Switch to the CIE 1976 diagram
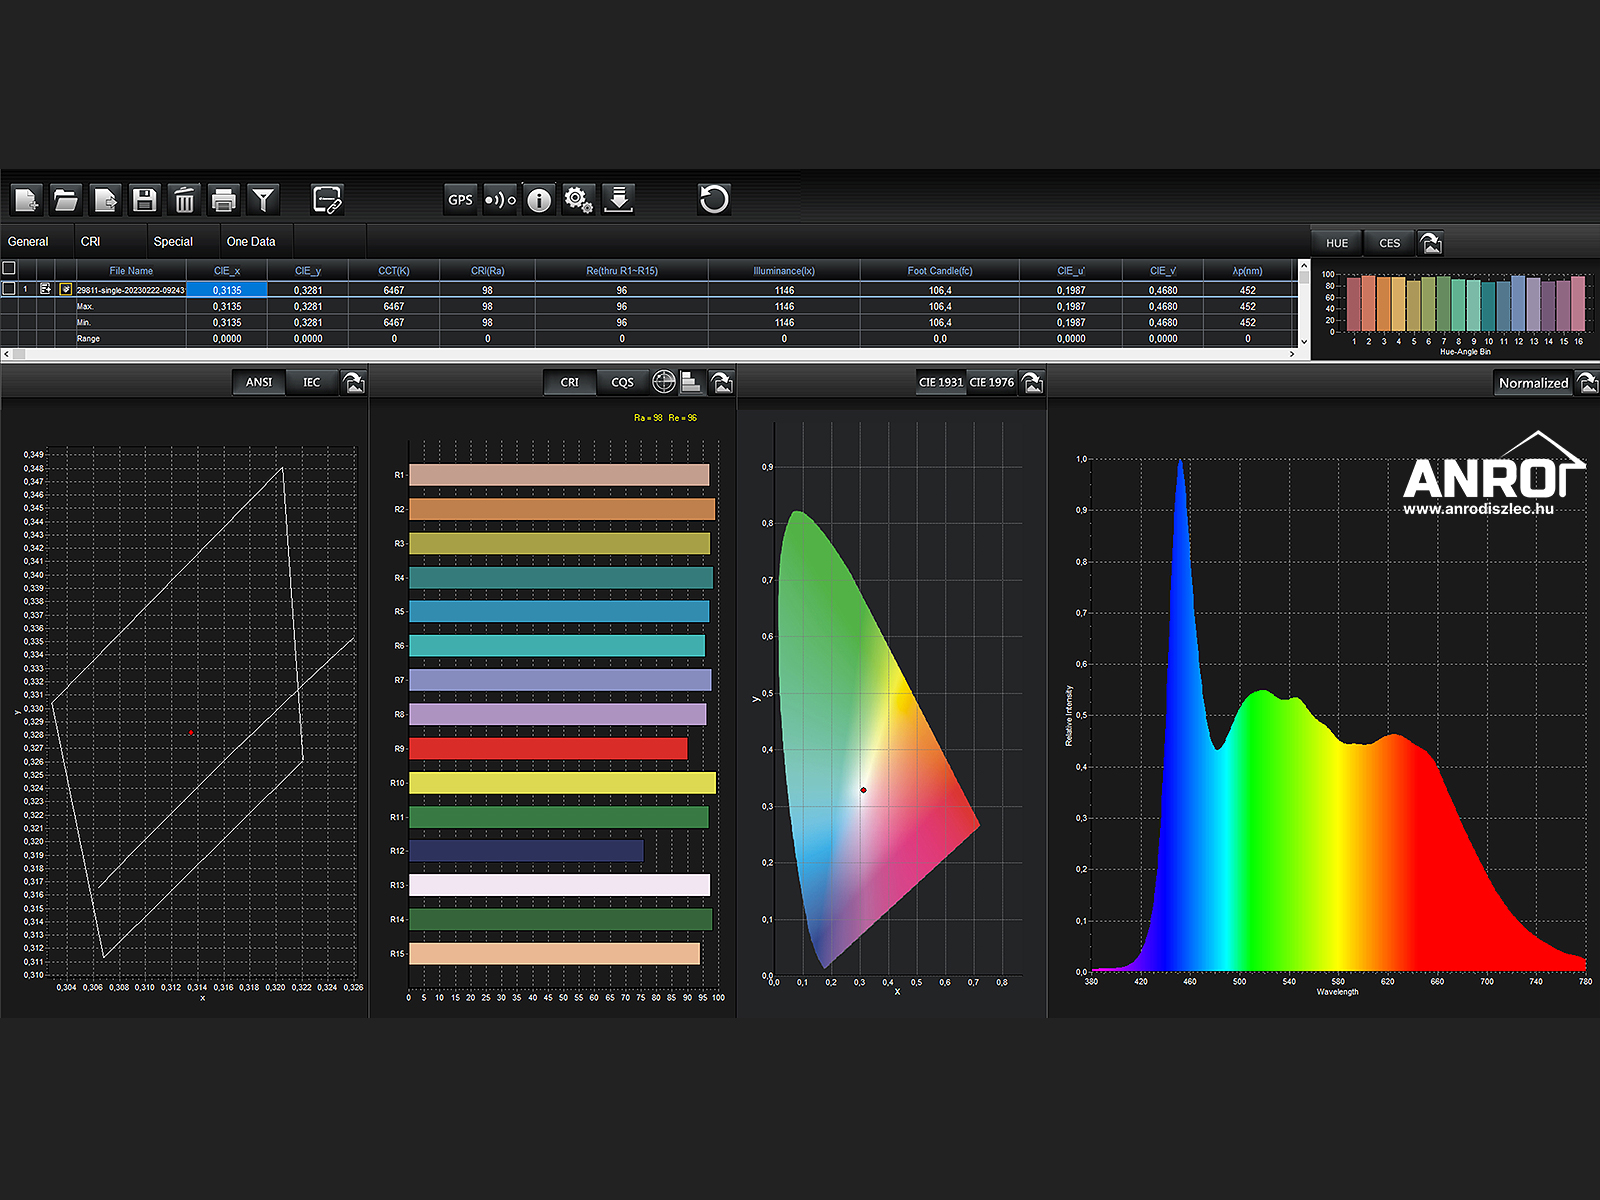Screen dimensions: 1600x1200 pyautogui.click(x=992, y=382)
